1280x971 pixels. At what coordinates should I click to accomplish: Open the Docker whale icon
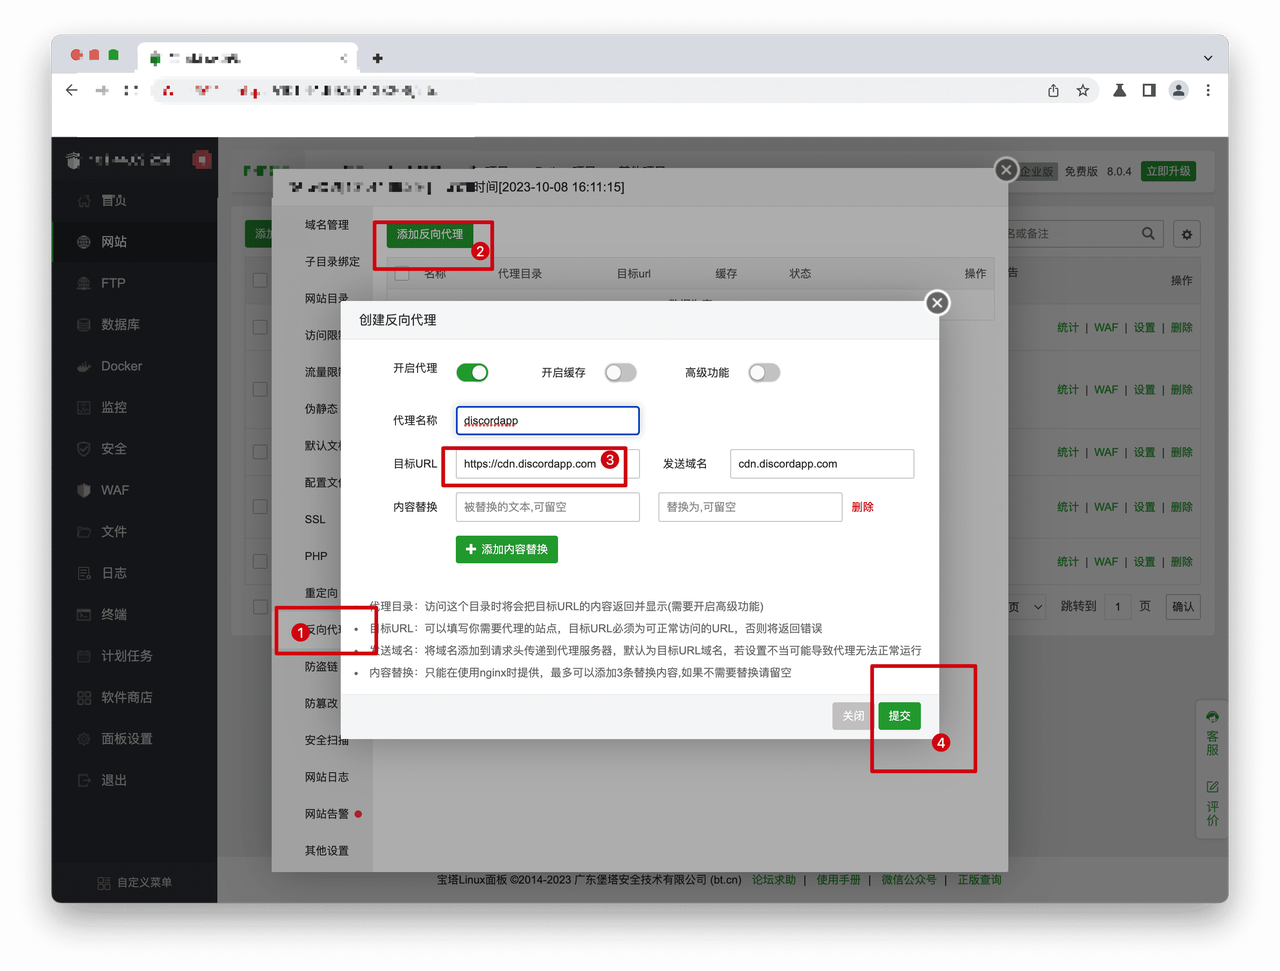[84, 367]
